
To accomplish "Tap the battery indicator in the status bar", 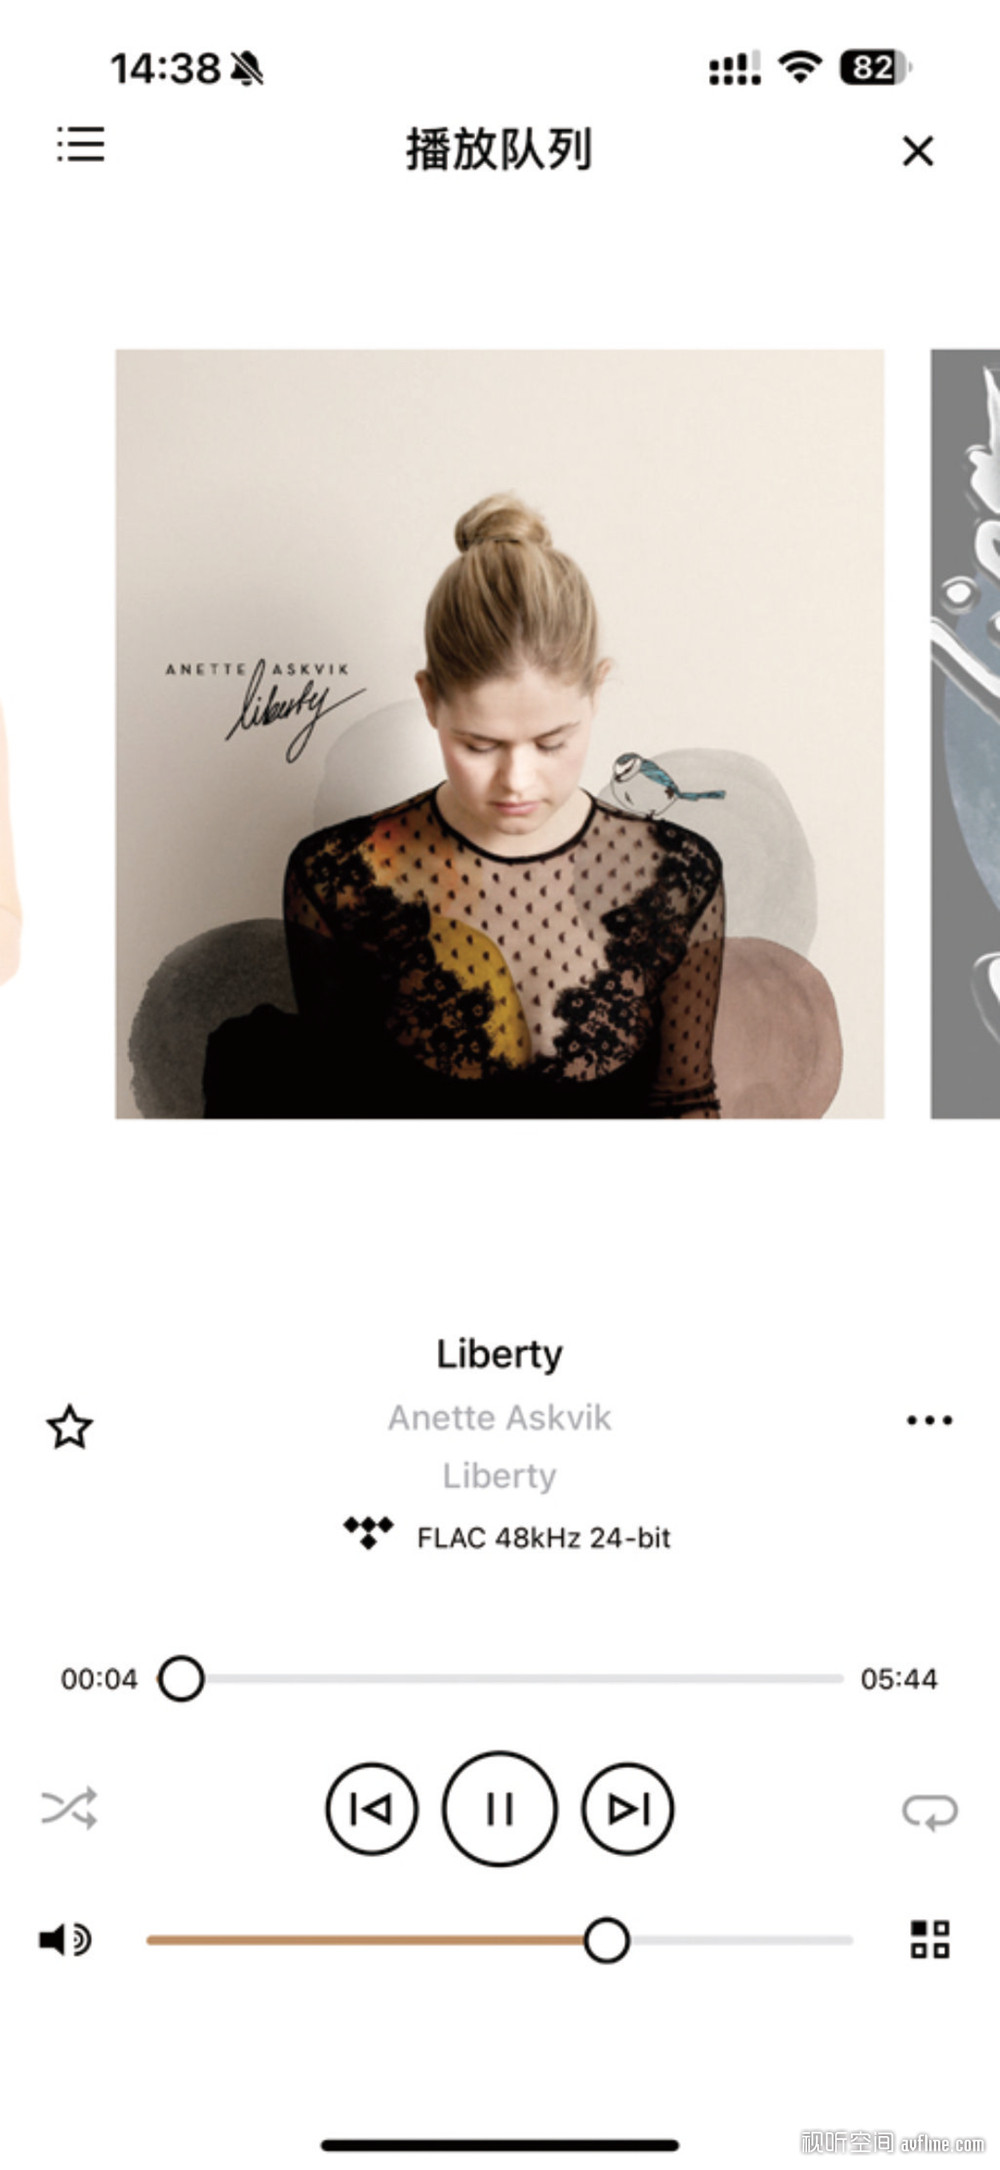I will click(x=876, y=68).
